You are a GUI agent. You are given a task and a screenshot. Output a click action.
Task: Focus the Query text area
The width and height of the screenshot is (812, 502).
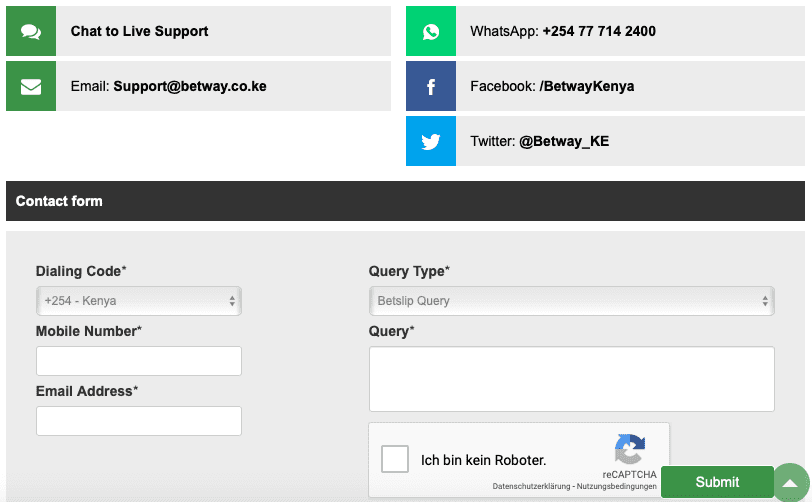[x=572, y=379]
